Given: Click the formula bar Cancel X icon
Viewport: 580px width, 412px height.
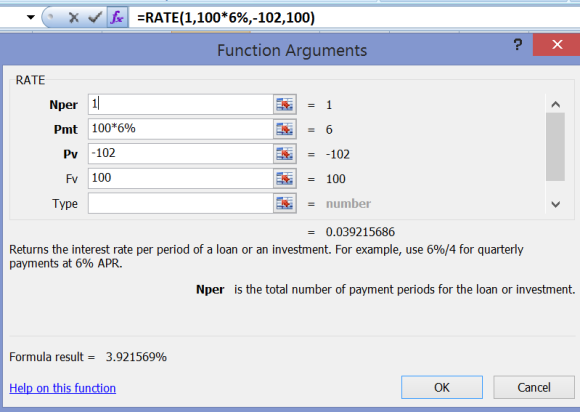Looking at the screenshot, I should pos(74,17).
